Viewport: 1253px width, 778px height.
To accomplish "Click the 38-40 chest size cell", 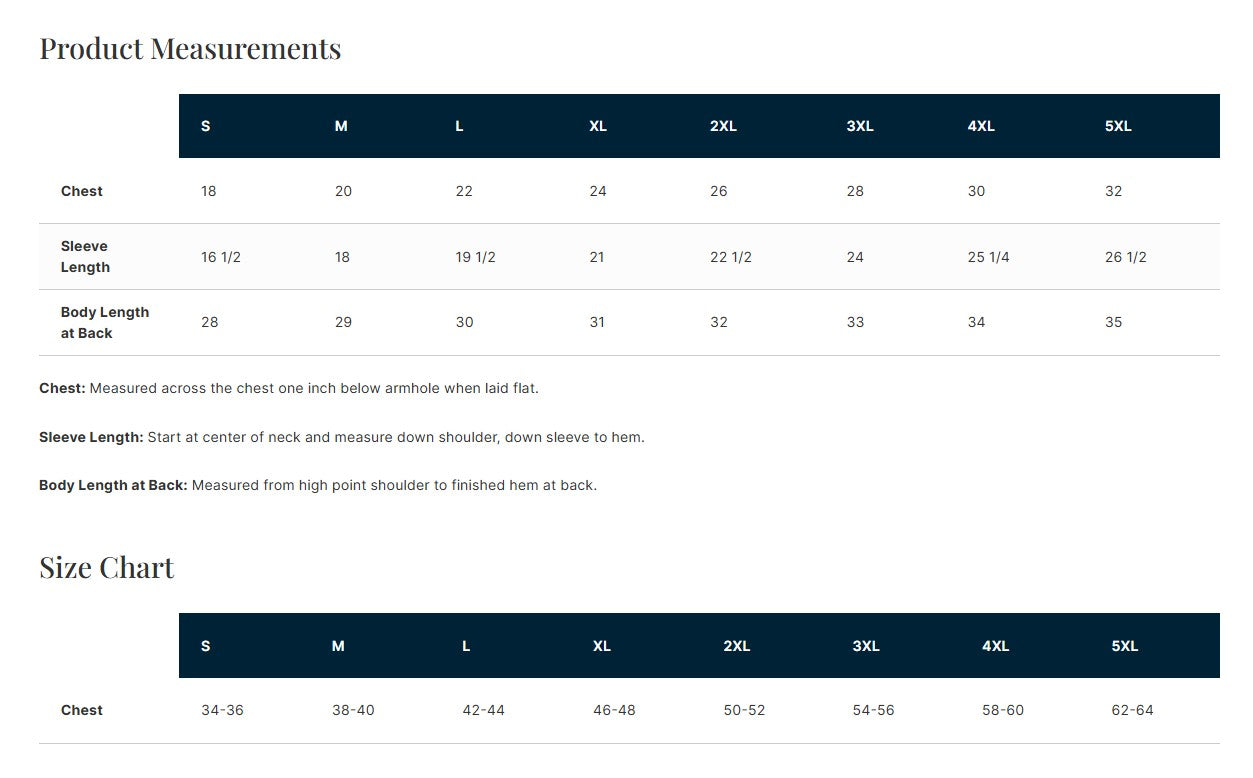I will pos(353,710).
